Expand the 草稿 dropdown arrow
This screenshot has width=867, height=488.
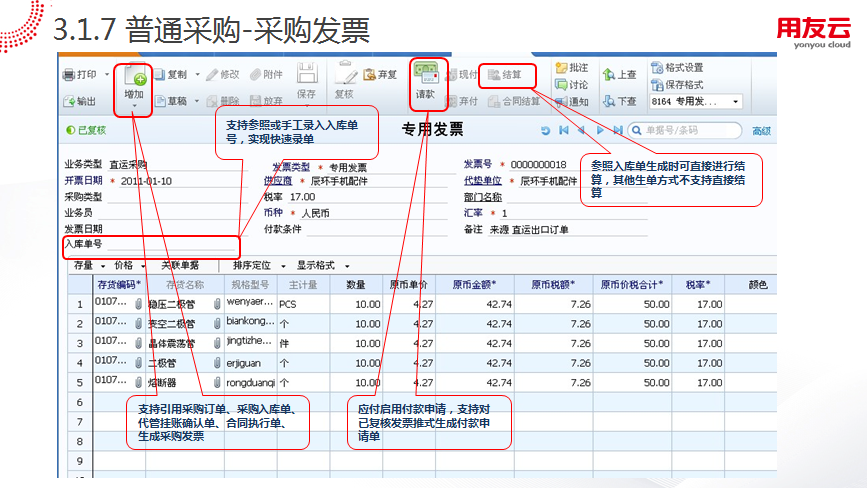click(197, 101)
